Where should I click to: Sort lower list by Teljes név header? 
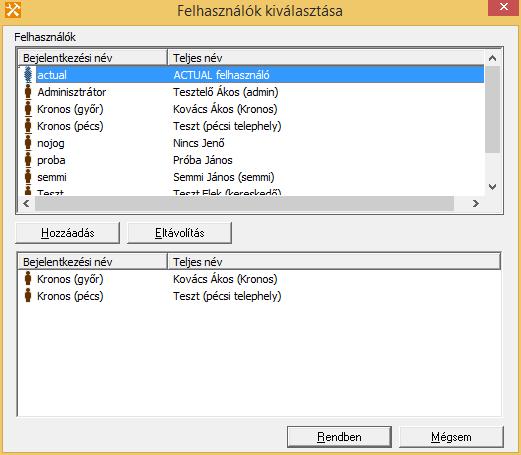tap(334, 262)
